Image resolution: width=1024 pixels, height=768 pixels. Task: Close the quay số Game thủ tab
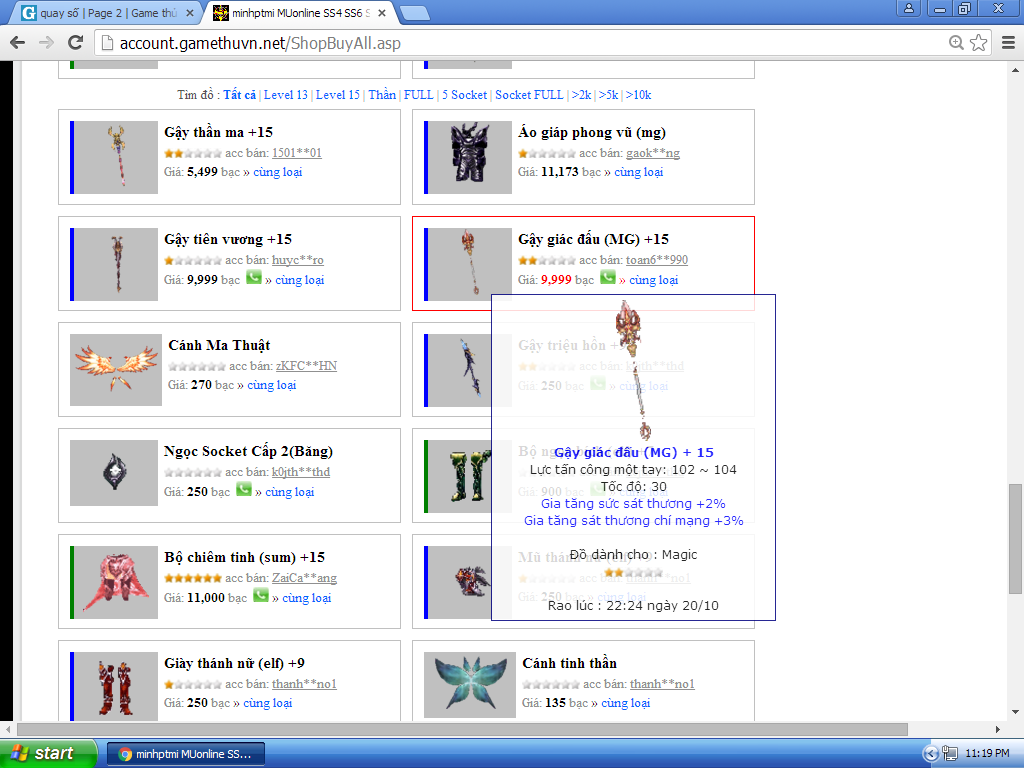pos(190,13)
